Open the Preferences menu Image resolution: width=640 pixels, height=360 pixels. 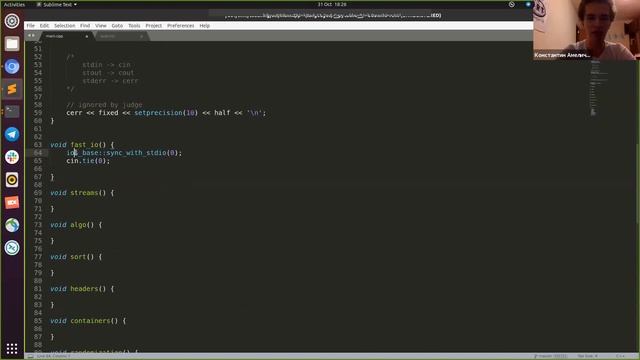(x=180, y=26)
